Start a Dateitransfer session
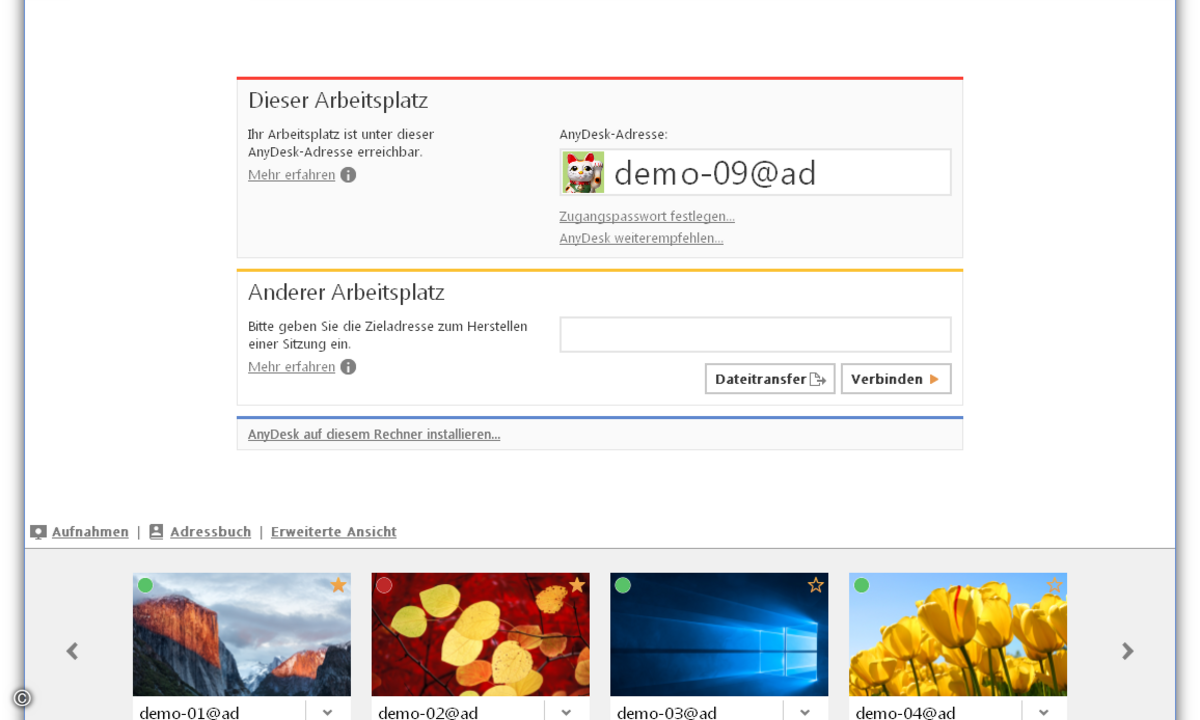The width and height of the screenshot is (1200, 720). [770, 379]
